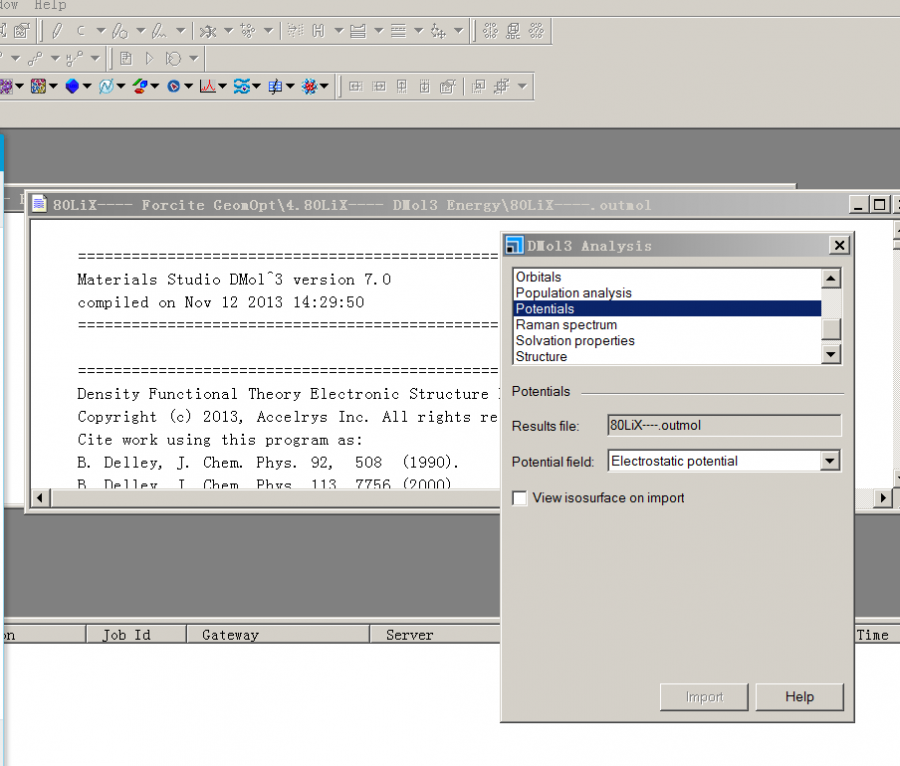
Task: Click the Time column header
Action: (876, 635)
